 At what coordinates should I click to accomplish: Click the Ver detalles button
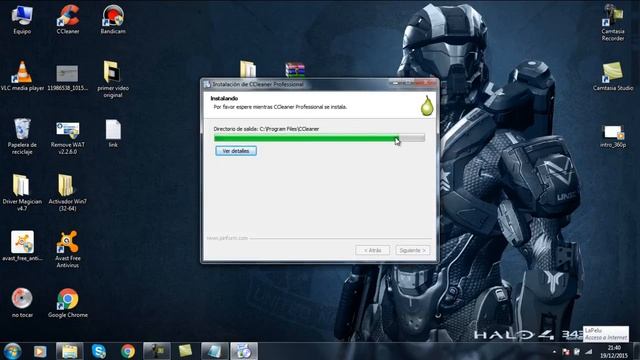pos(236,151)
